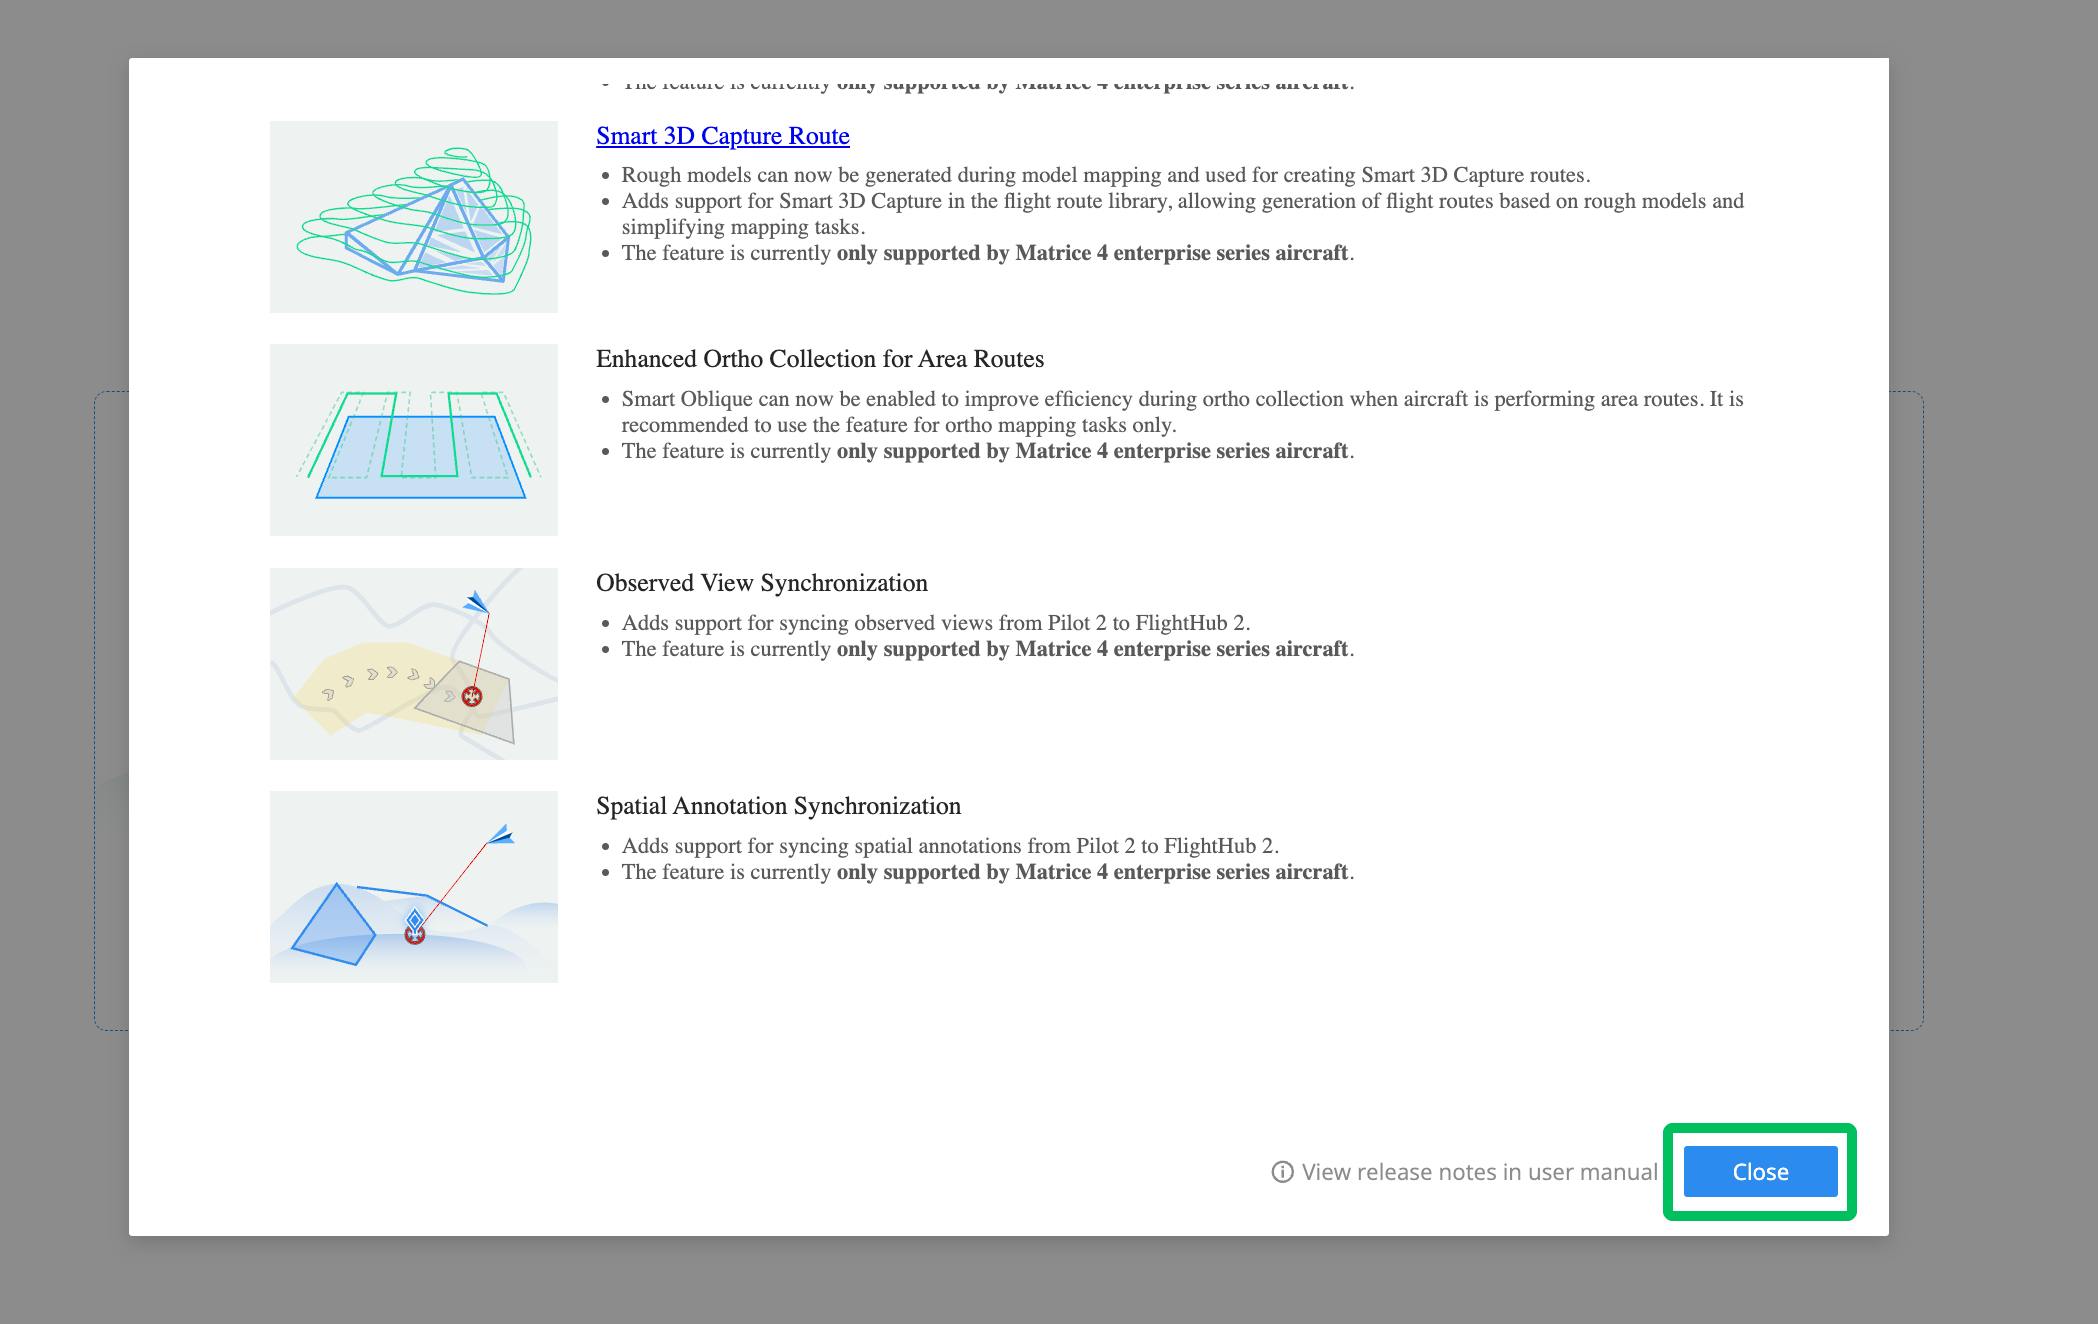Click the Spatial Annotation Synchronization illustration
Viewport: 2098px width, 1324px height.
413,886
